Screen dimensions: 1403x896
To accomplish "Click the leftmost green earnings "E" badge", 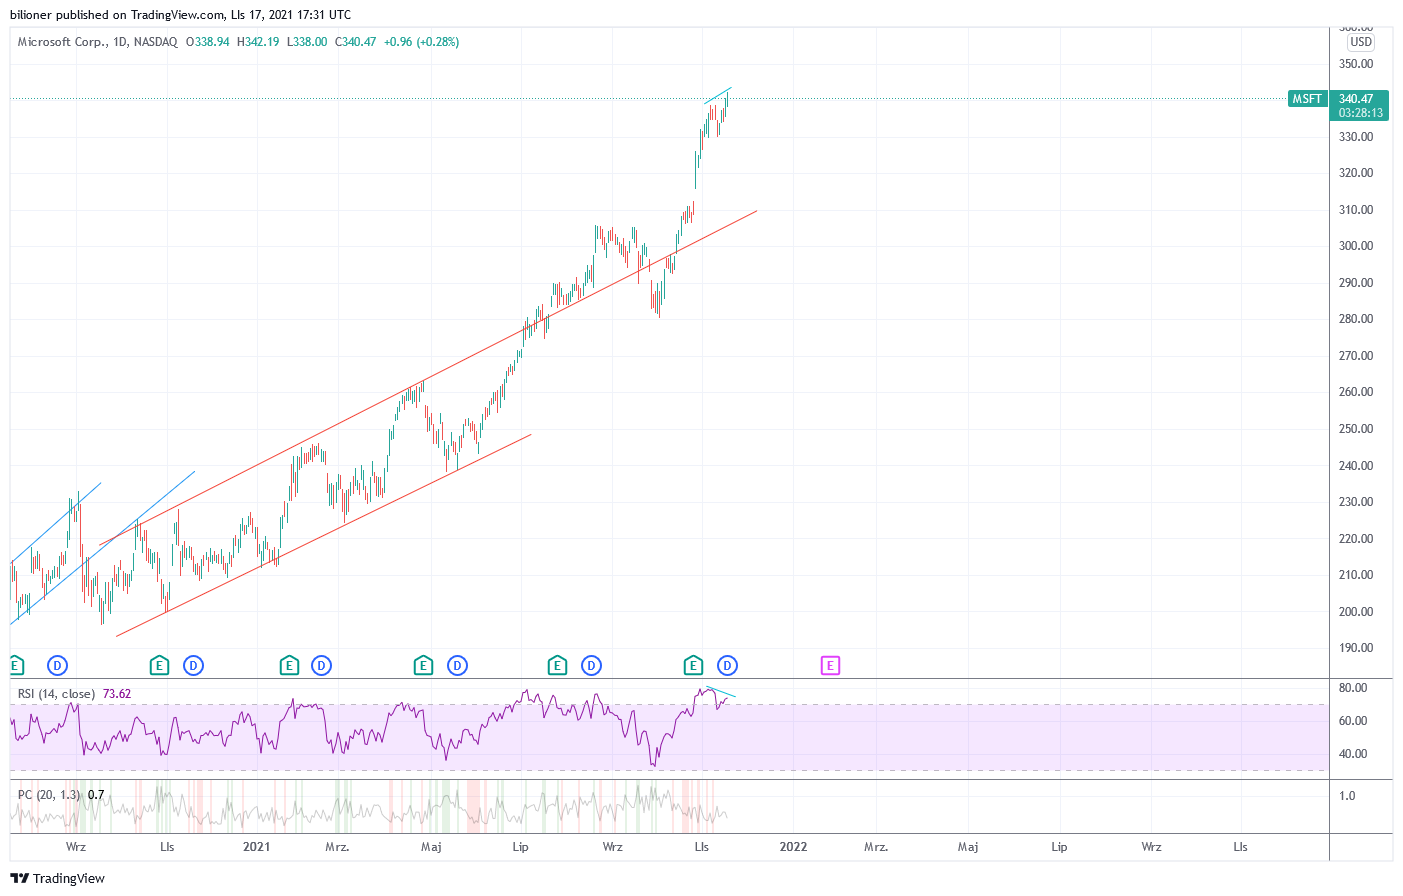I will click(14, 664).
